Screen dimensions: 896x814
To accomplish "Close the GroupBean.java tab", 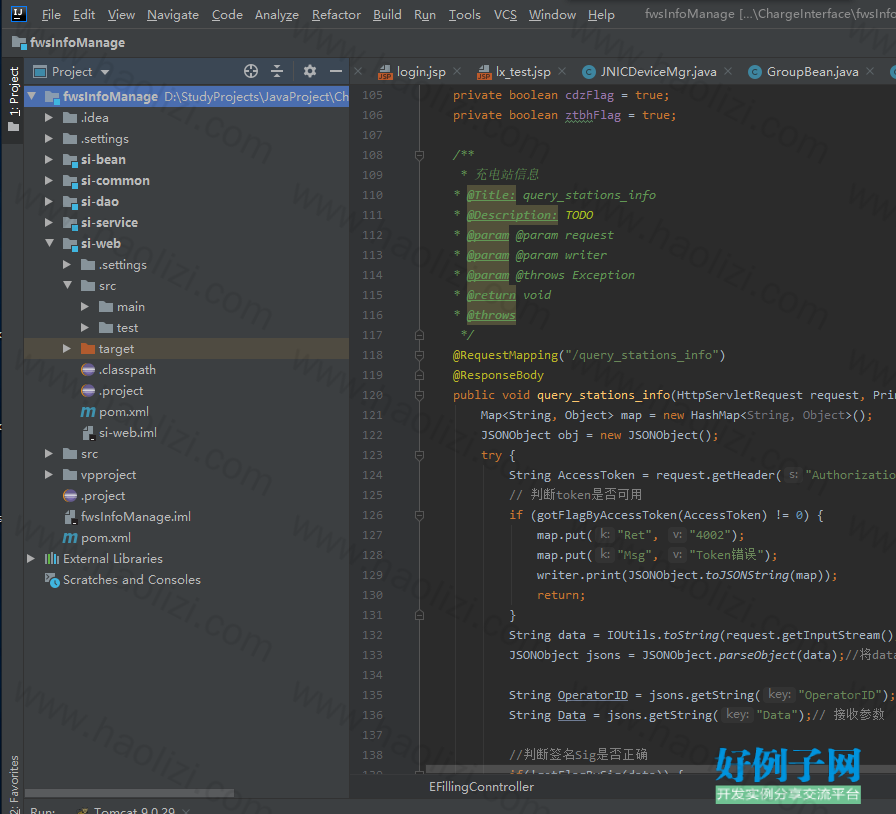I will point(870,71).
